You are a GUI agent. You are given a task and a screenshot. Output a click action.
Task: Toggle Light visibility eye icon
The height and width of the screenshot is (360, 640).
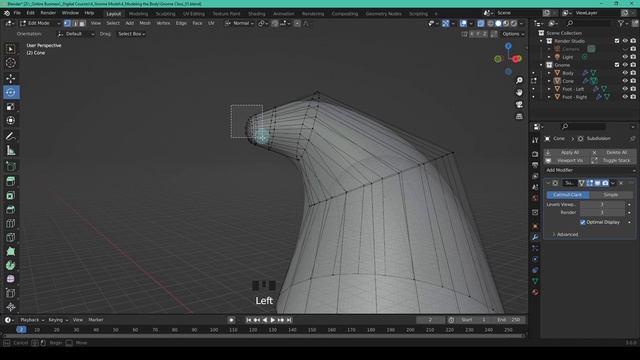[x=625, y=57]
